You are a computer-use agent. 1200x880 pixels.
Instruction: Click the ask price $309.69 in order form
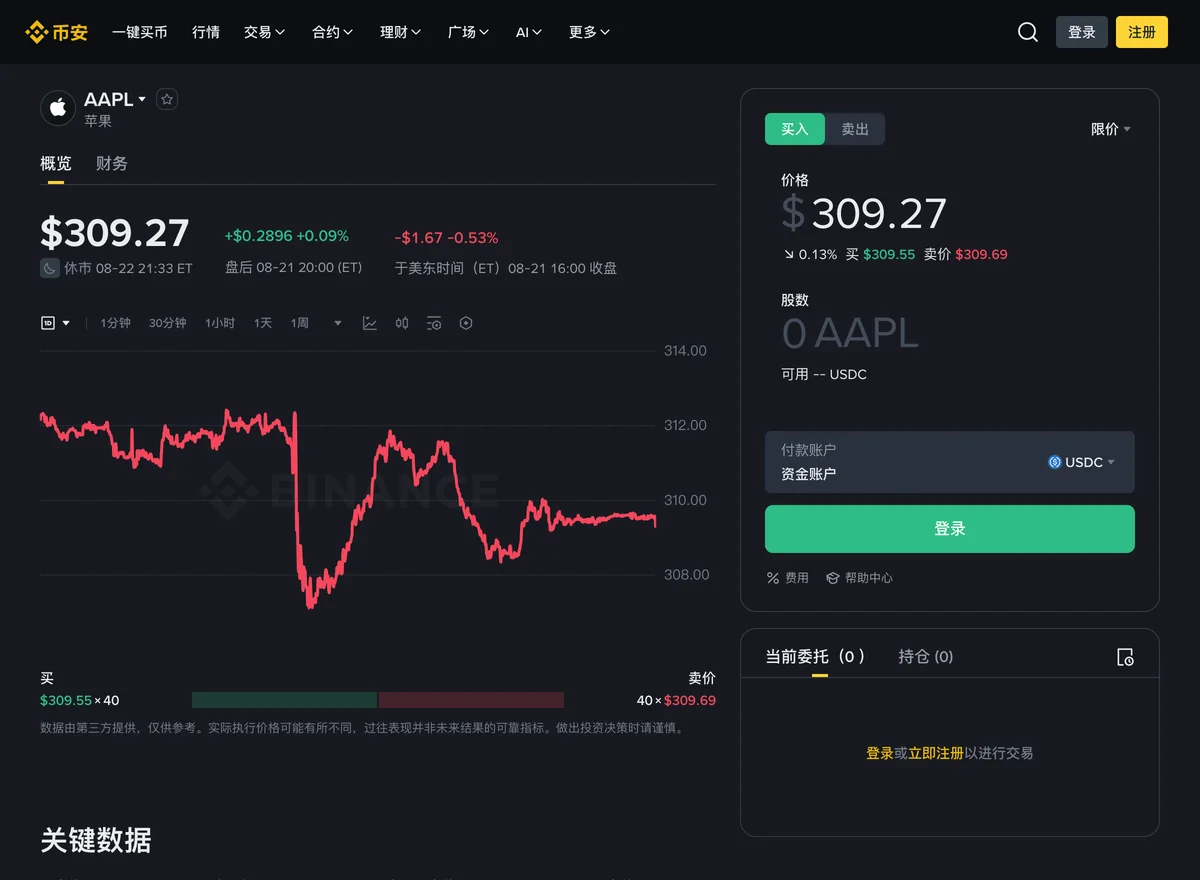tap(981, 255)
